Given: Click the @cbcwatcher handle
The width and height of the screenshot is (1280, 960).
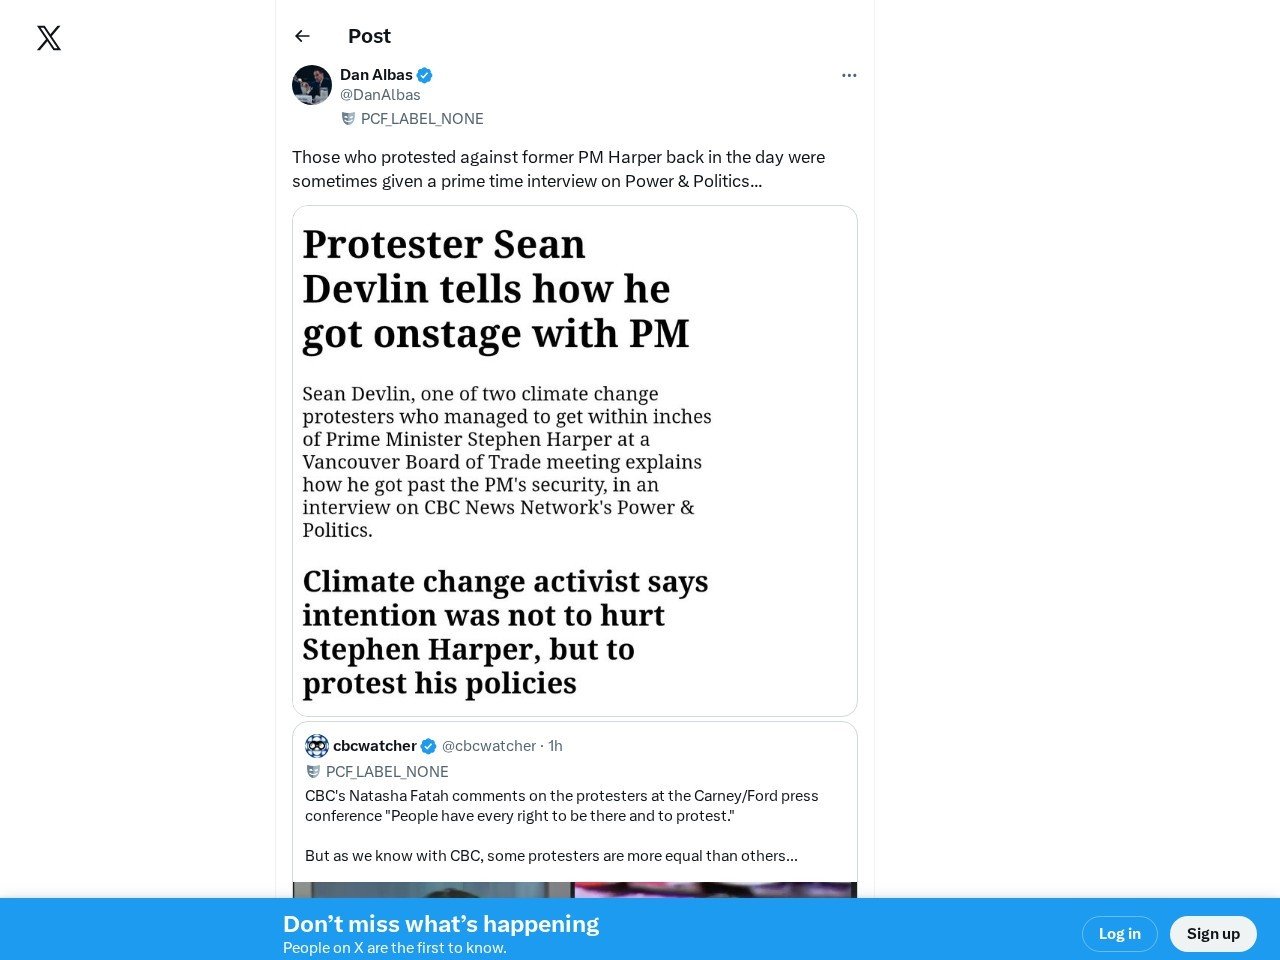Looking at the screenshot, I should [x=489, y=746].
